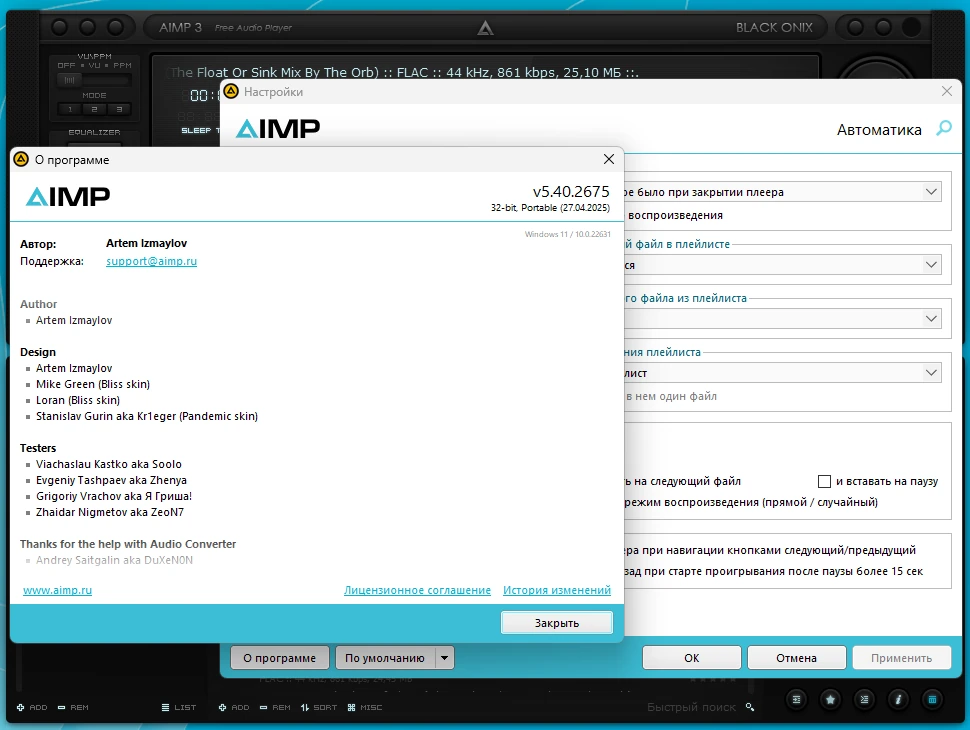This screenshot has width=970, height=730.
Task: Open the dropdown under "файла из плейлиста" group
Action: (931, 319)
